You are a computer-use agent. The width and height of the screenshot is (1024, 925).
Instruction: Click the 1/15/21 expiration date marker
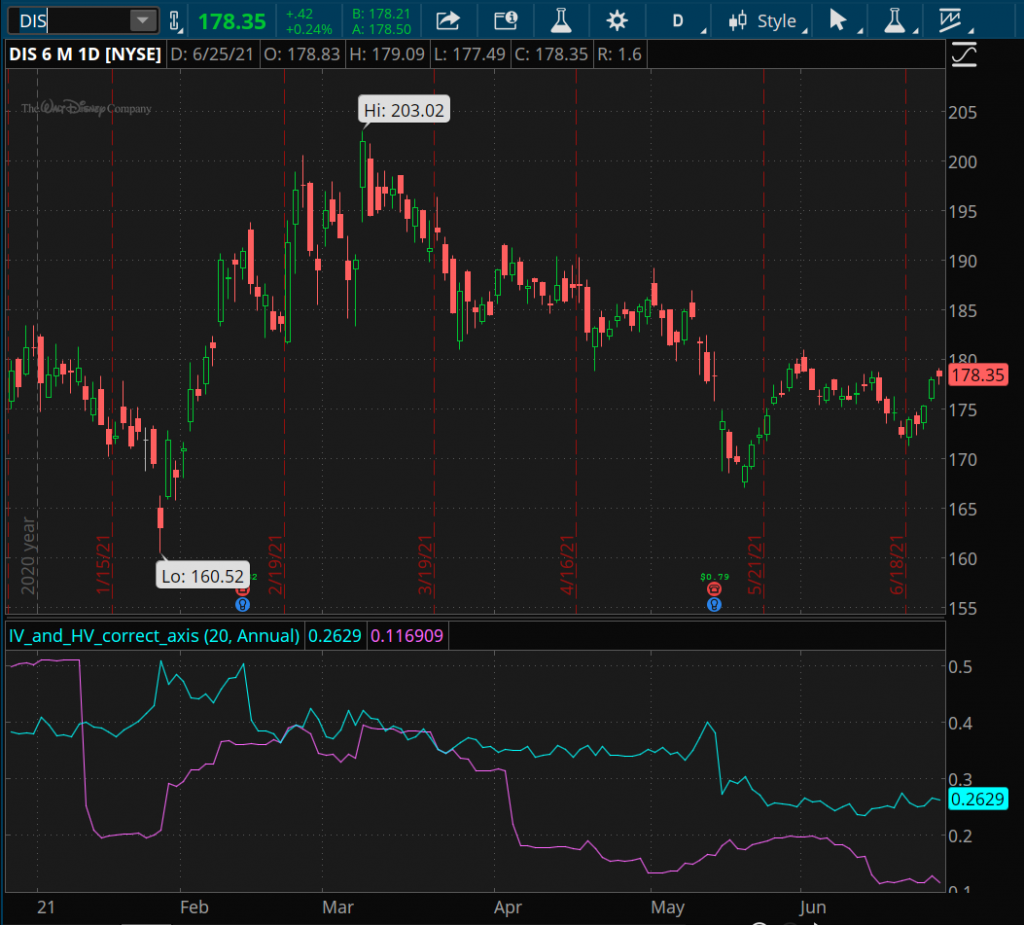104,565
